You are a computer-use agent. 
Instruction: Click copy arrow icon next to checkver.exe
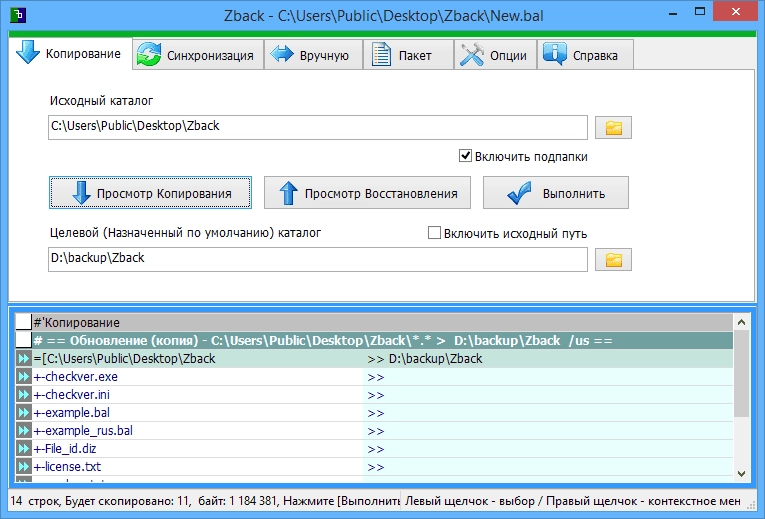[x=23, y=377]
